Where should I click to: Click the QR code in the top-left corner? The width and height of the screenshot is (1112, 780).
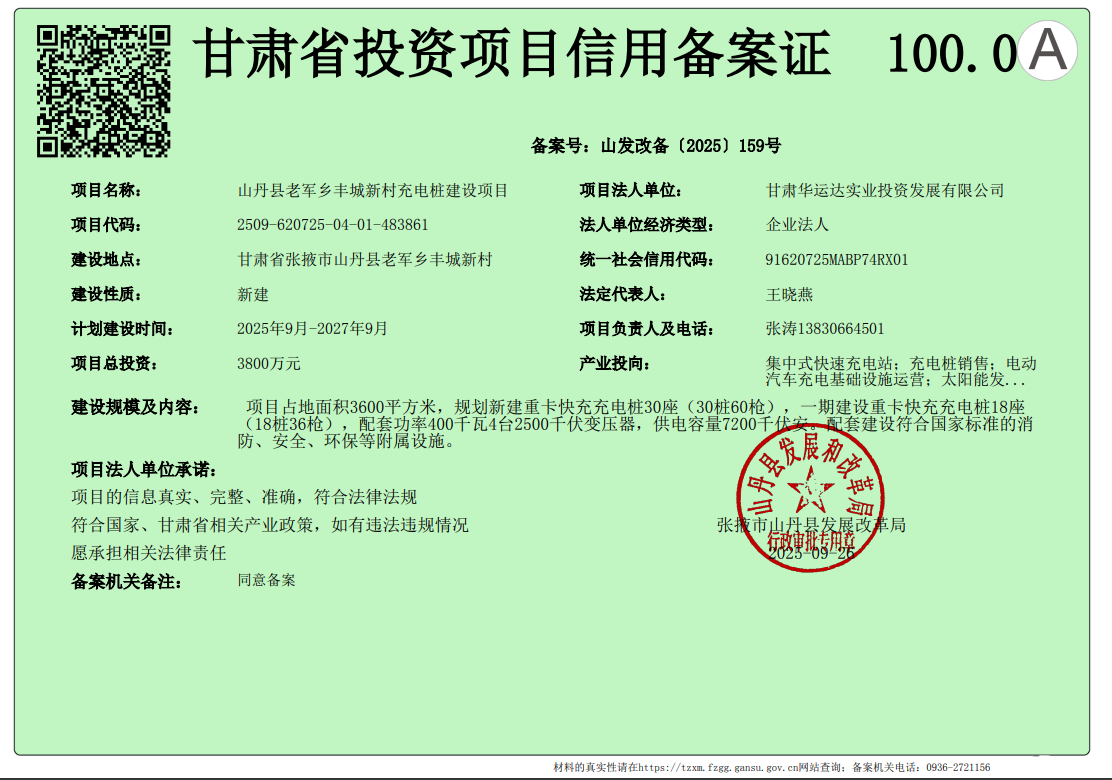(103, 91)
